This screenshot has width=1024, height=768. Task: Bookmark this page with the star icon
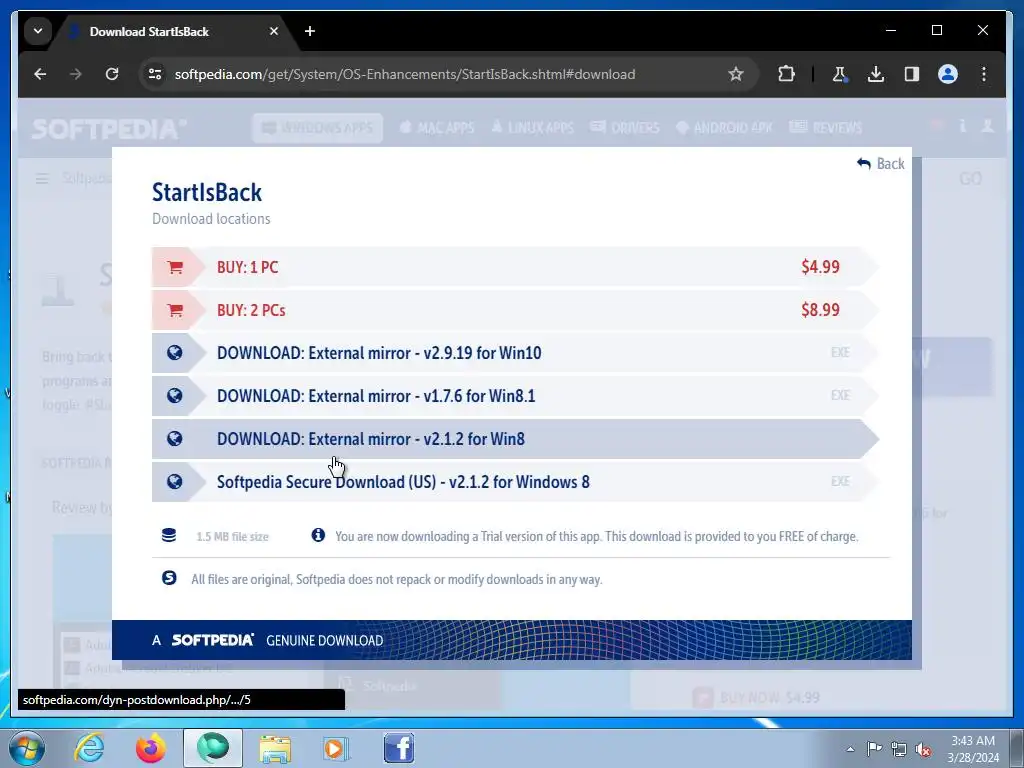[736, 74]
